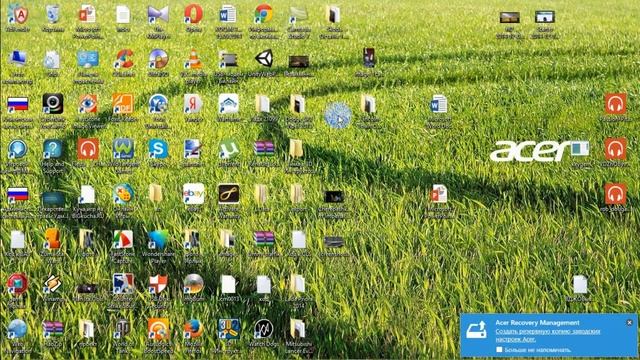Open the Skype shortcut

pyautogui.click(x=158, y=149)
